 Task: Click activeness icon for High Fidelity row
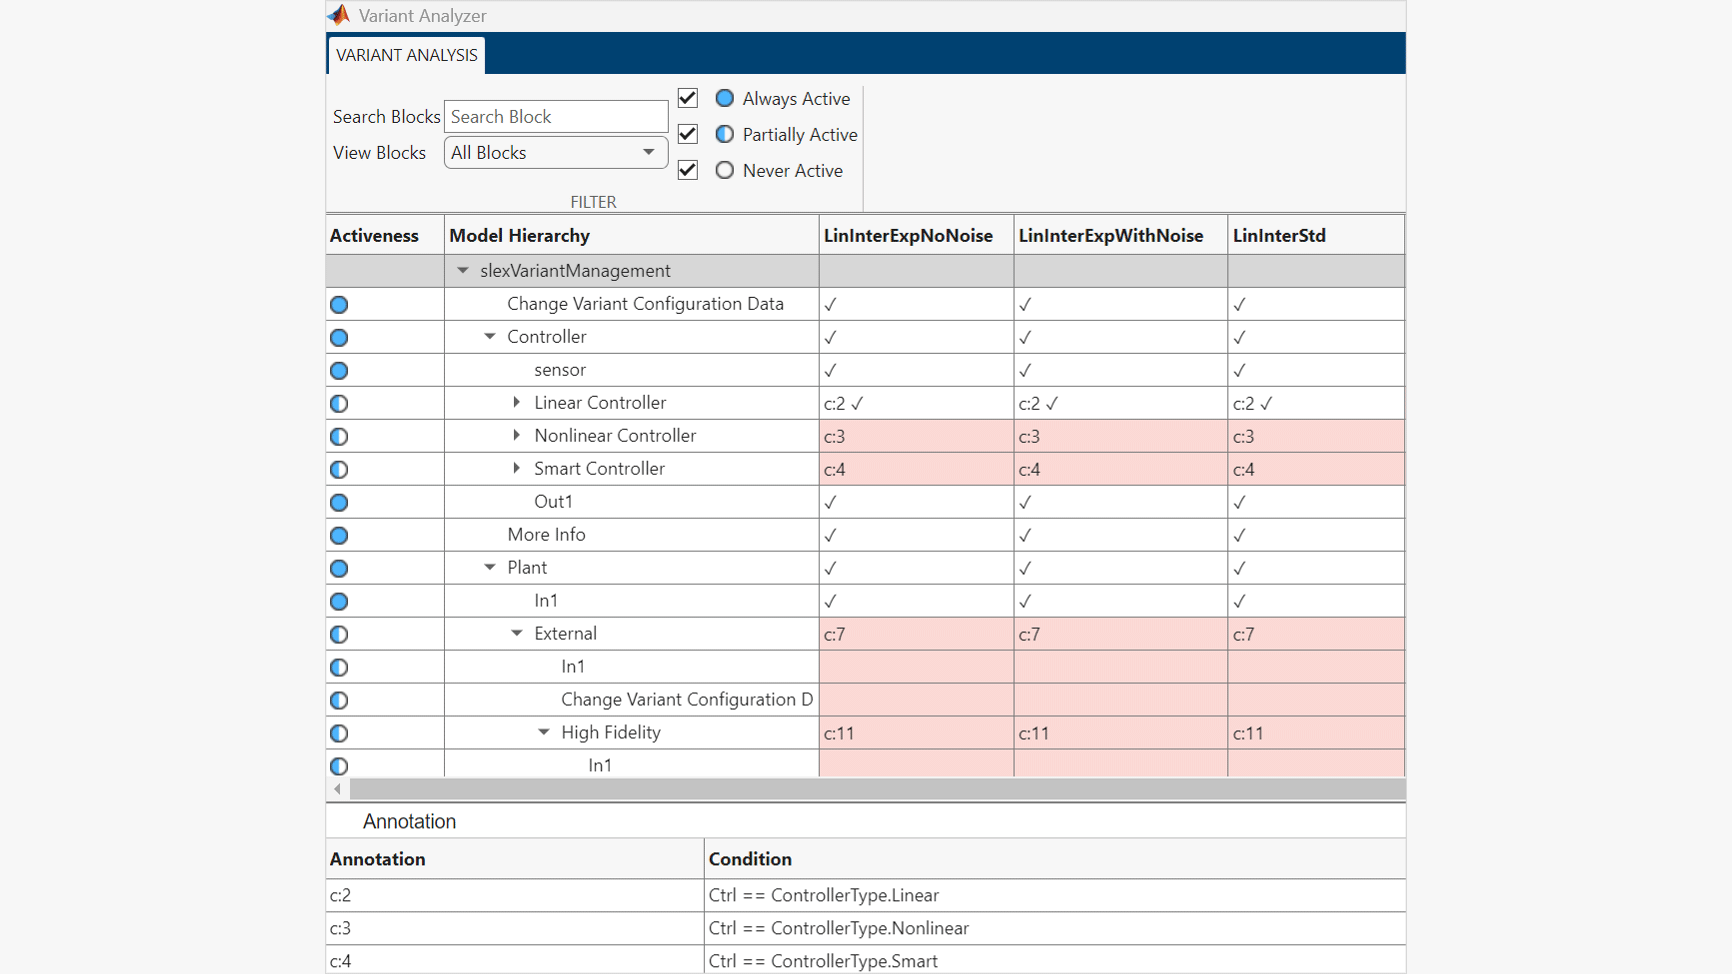click(x=339, y=733)
